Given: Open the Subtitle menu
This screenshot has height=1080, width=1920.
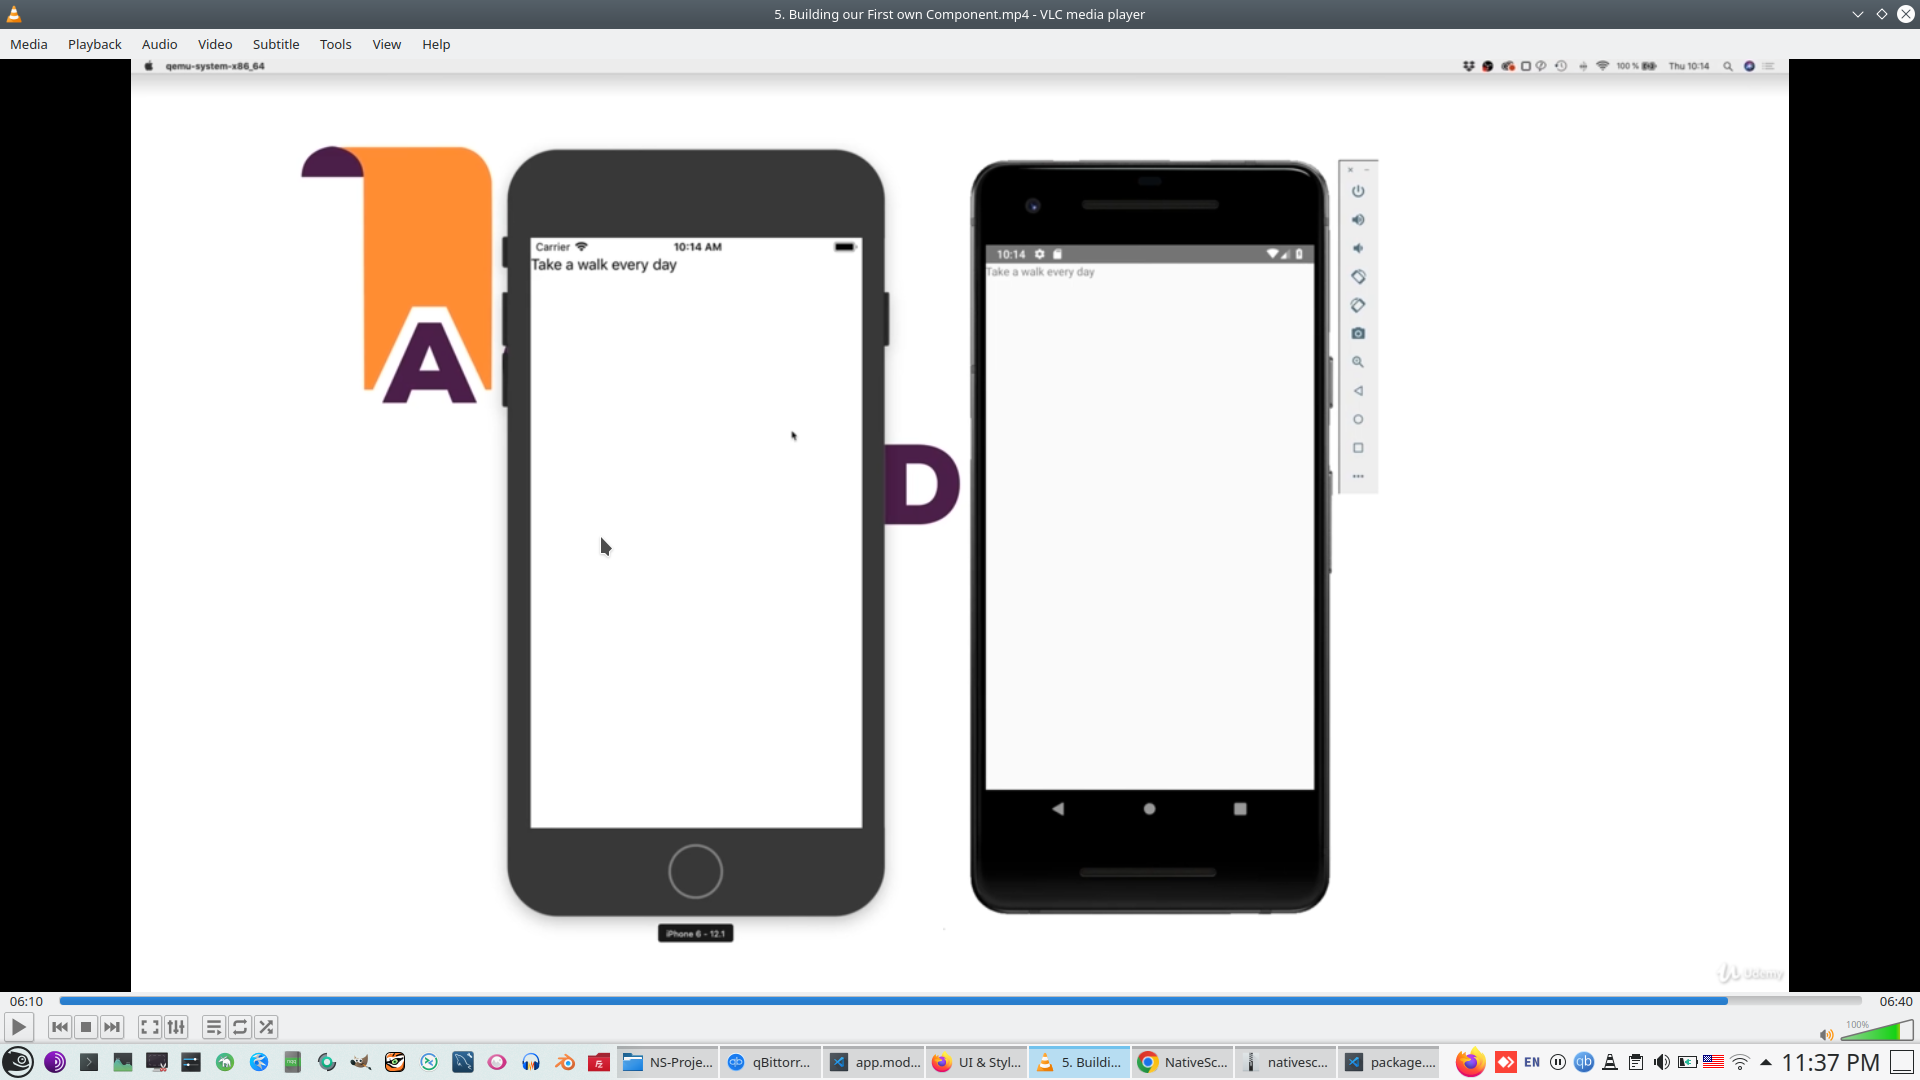Looking at the screenshot, I should tap(275, 44).
